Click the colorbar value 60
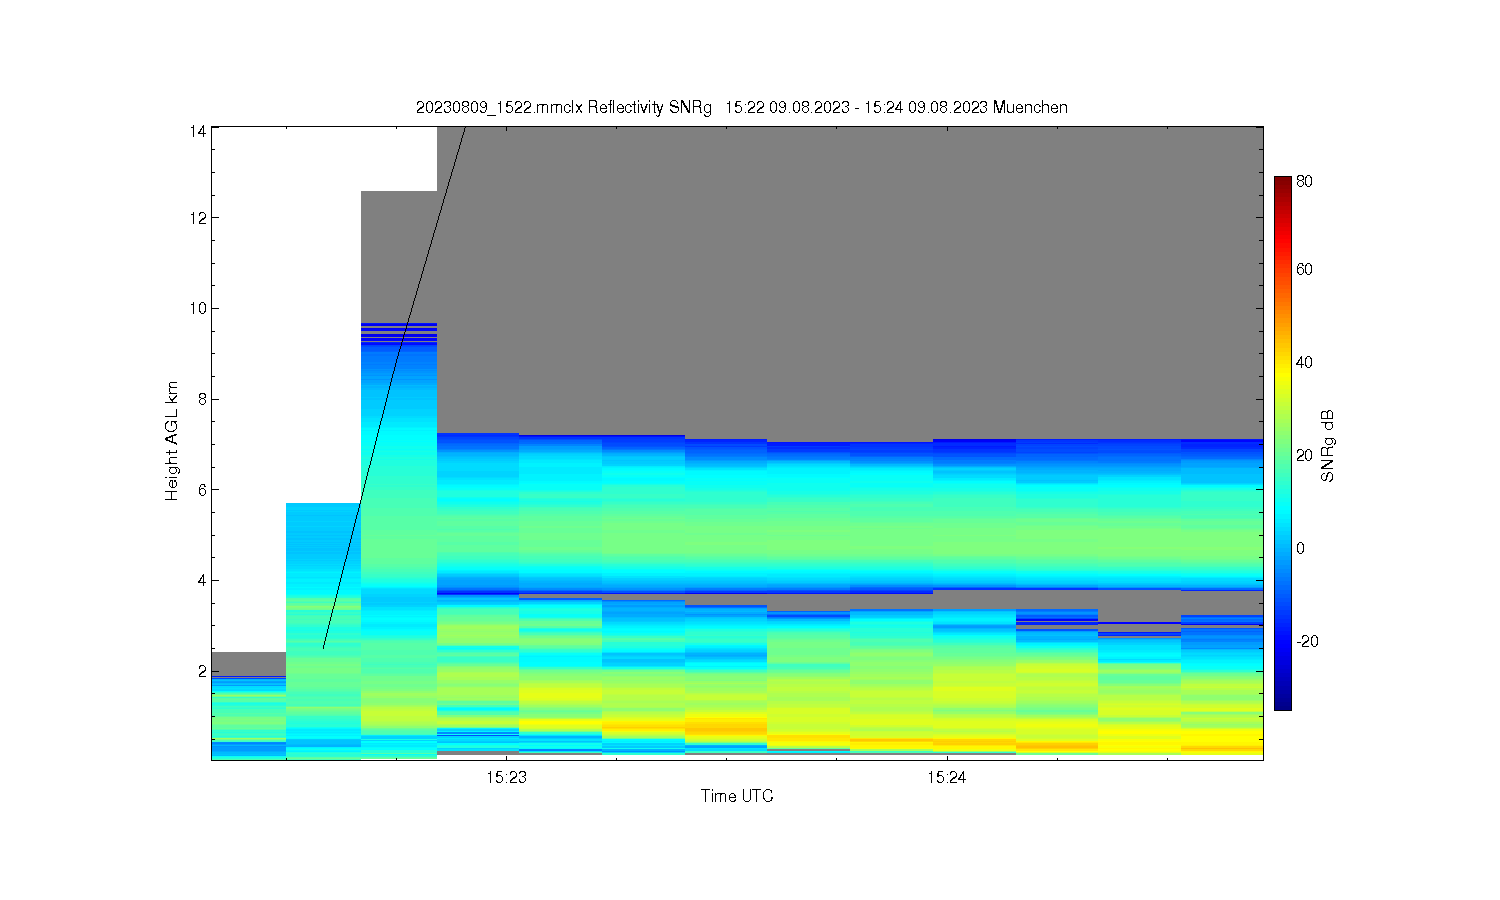This screenshot has height=900, width=1500. pos(1304,269)
